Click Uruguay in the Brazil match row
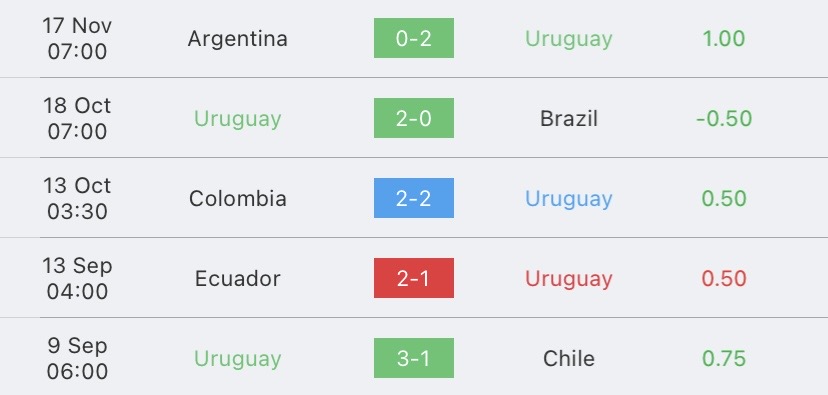The image size is (828, 395). (238, 120)
